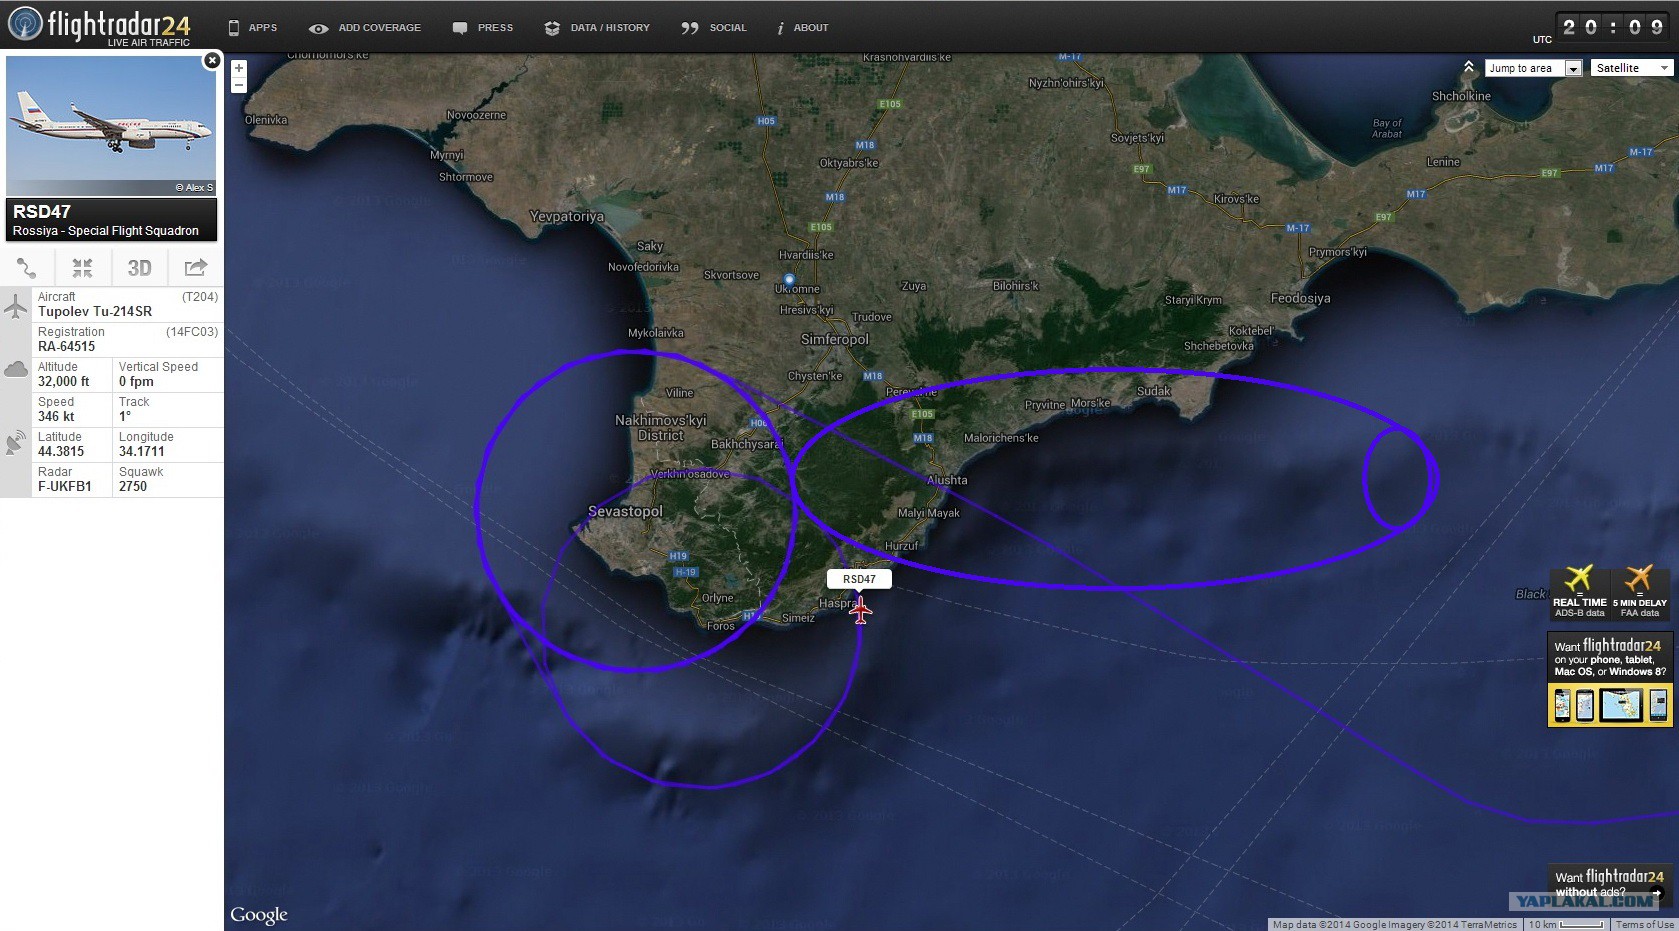
Task: Collapse the map controls with chevron
Action: [1468, 67]
